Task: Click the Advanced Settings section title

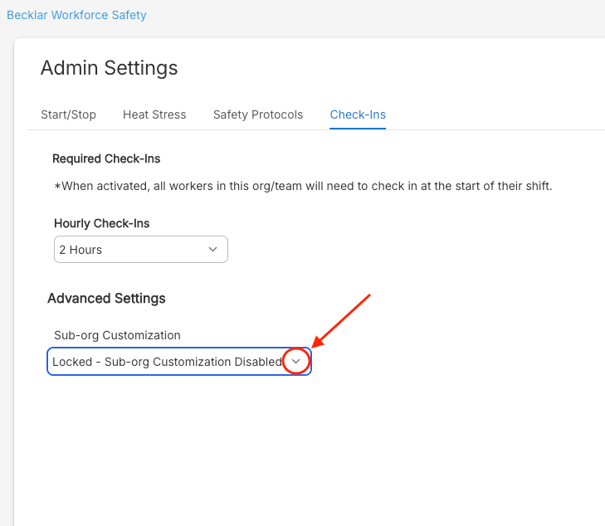Action: pyautogui.click(x=106, y=298)
